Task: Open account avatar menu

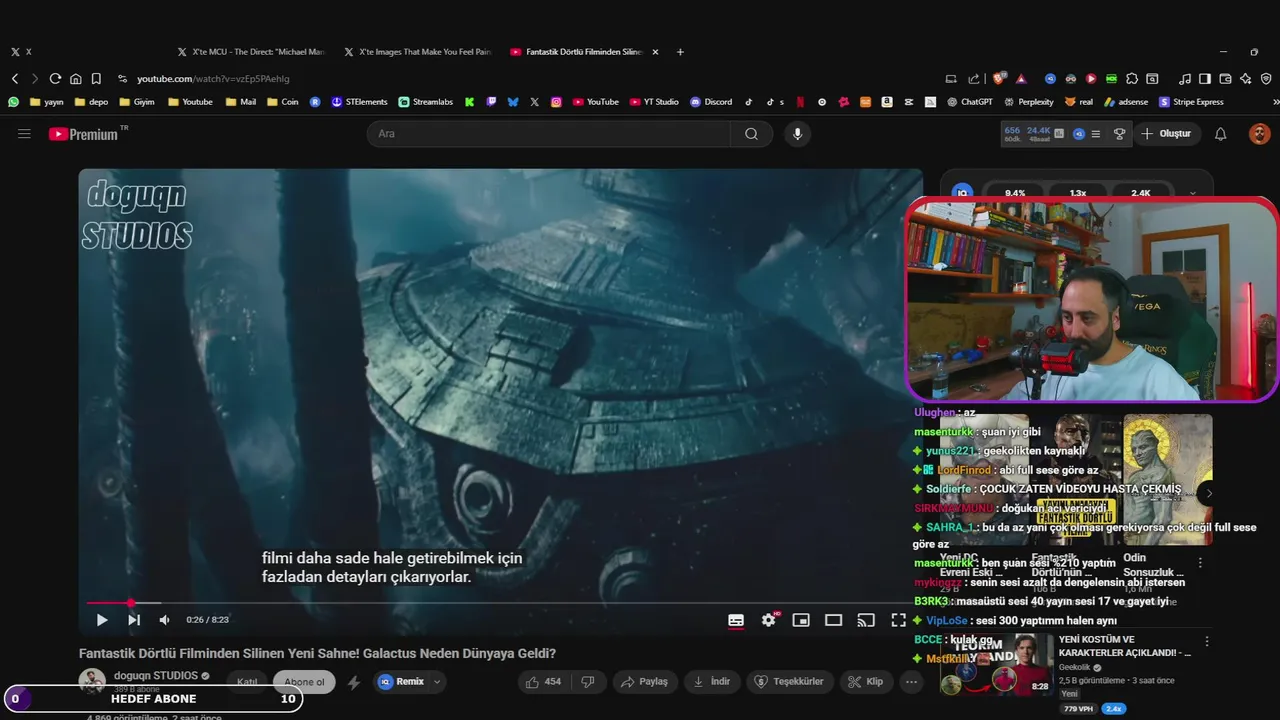Action: (x=1259, y=134)
